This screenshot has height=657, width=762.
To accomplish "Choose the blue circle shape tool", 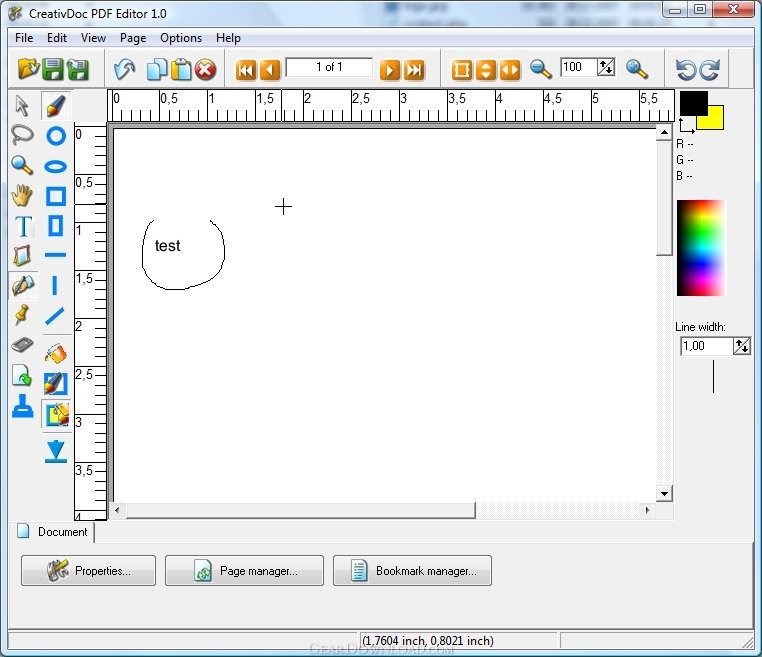I will [x=56, y=136].
